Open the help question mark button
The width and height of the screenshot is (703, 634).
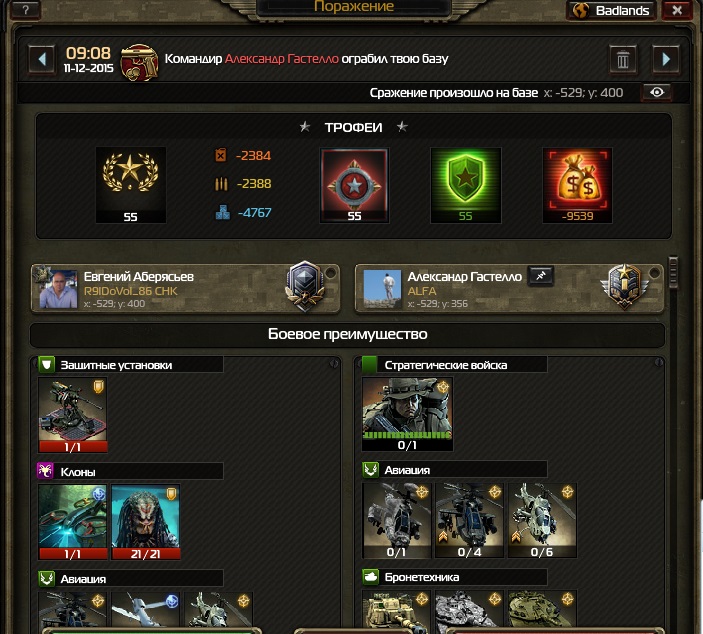26,9
